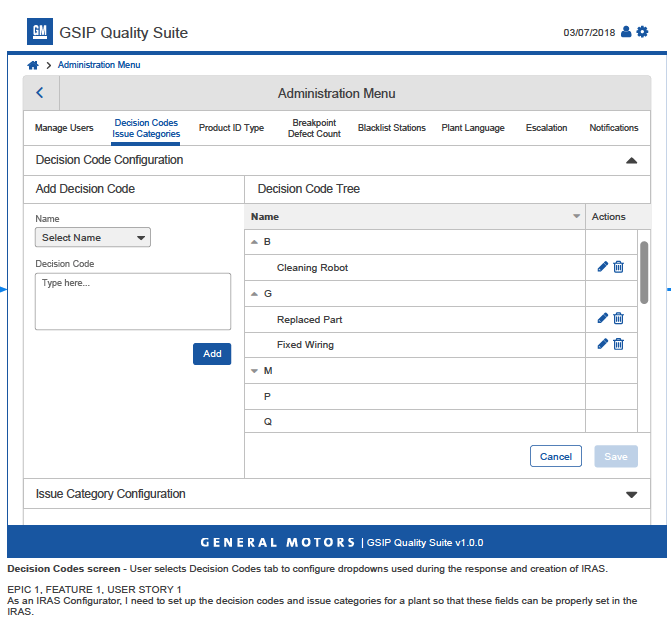The height and width of the screenshot is (621, 671).
Task: Collapse the B tree node
Action: click(255, 242)
